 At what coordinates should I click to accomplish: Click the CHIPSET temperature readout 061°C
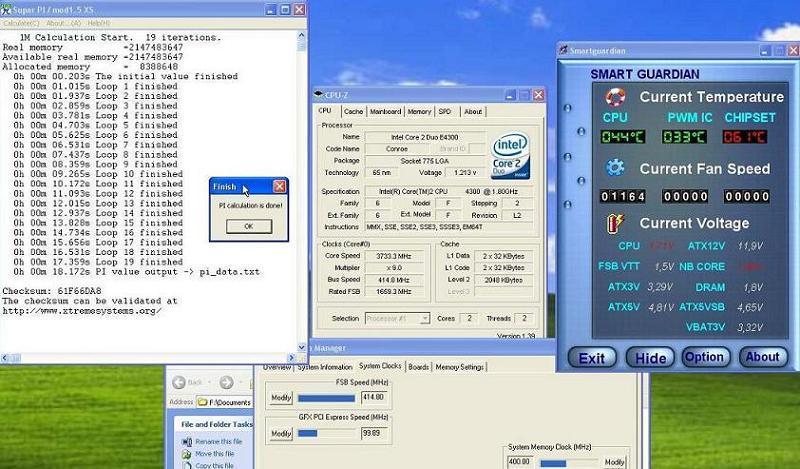[x=745, y=137]
